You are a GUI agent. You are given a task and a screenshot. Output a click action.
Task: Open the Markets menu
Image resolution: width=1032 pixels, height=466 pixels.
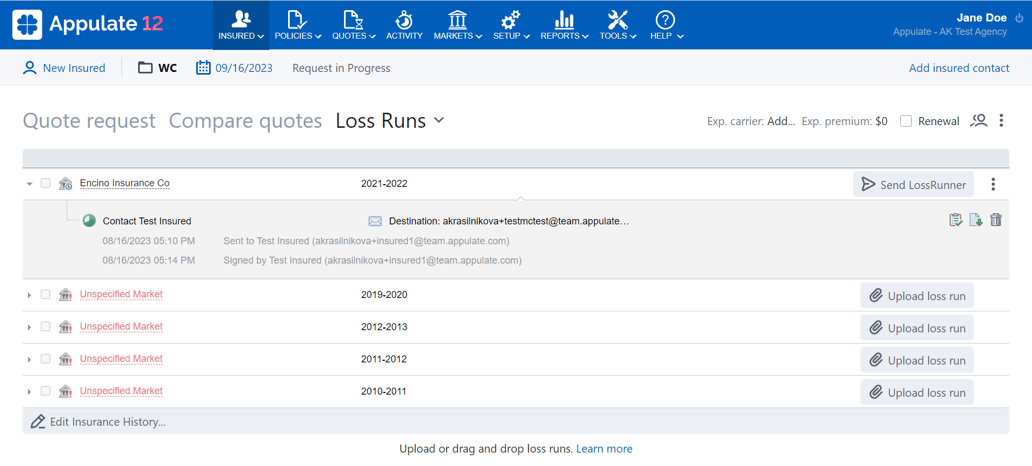coord(457,24)
